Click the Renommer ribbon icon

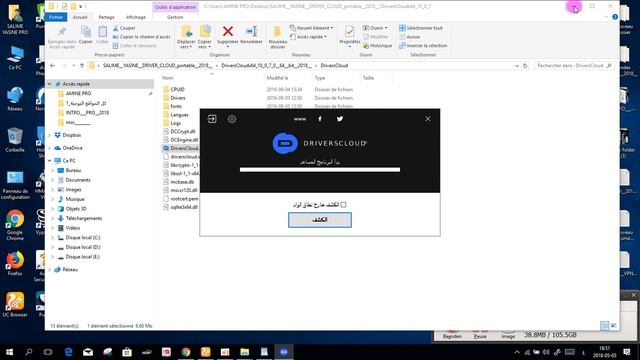point(251,31)
